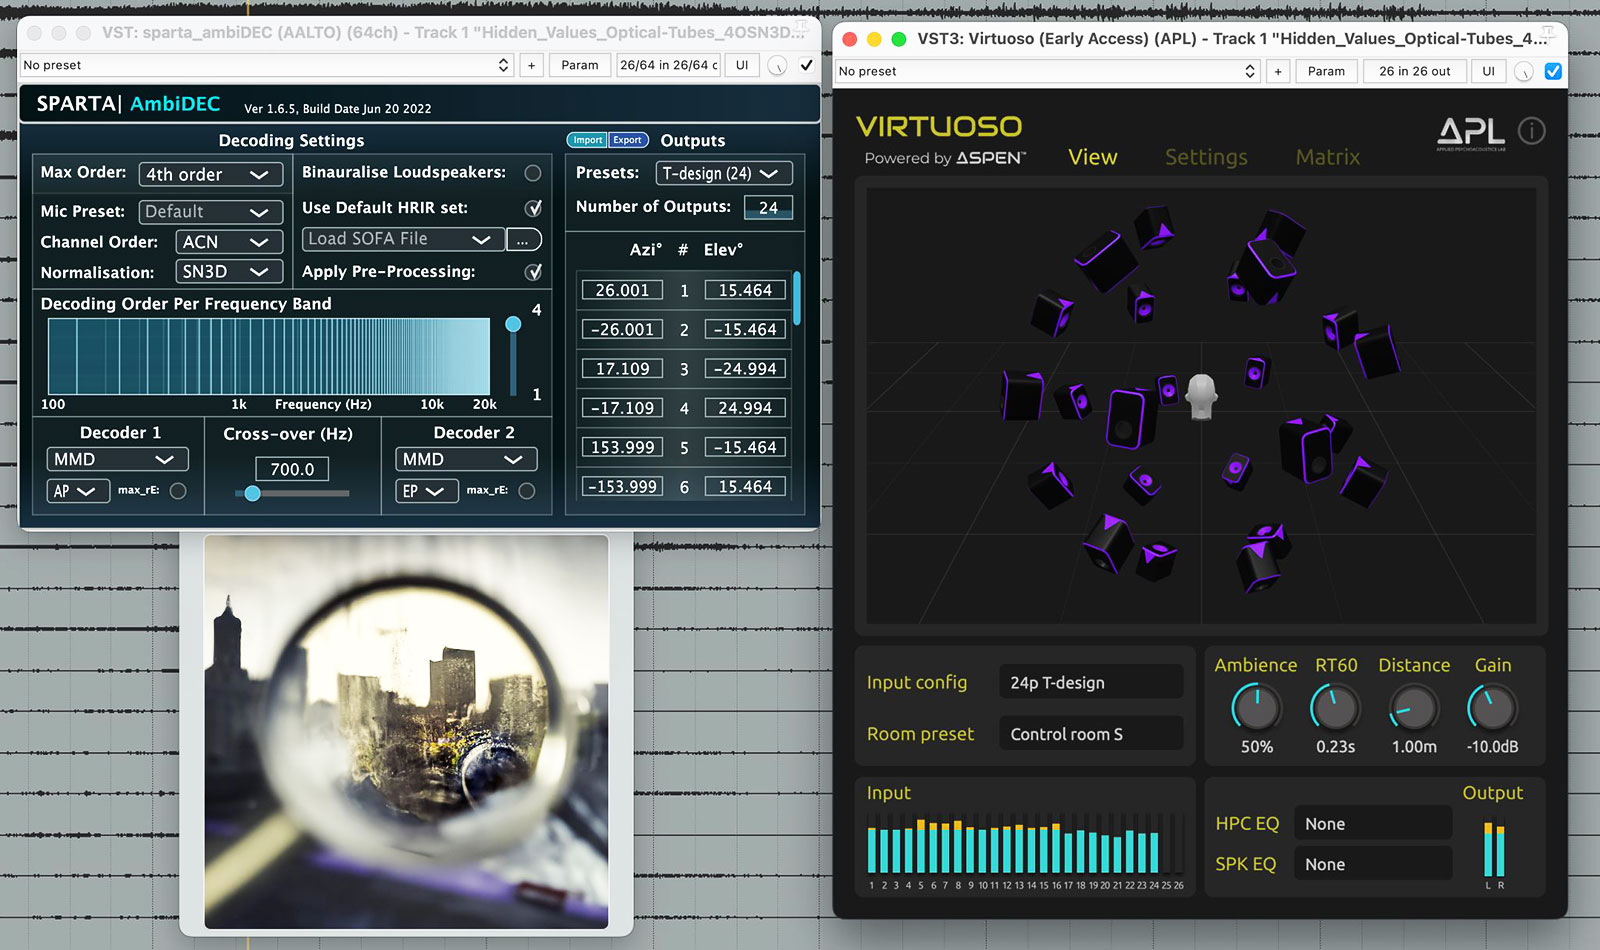Click azimuth field 26.001 for output 1
This screenshot has width=1600, height=950.
point(622,290)
